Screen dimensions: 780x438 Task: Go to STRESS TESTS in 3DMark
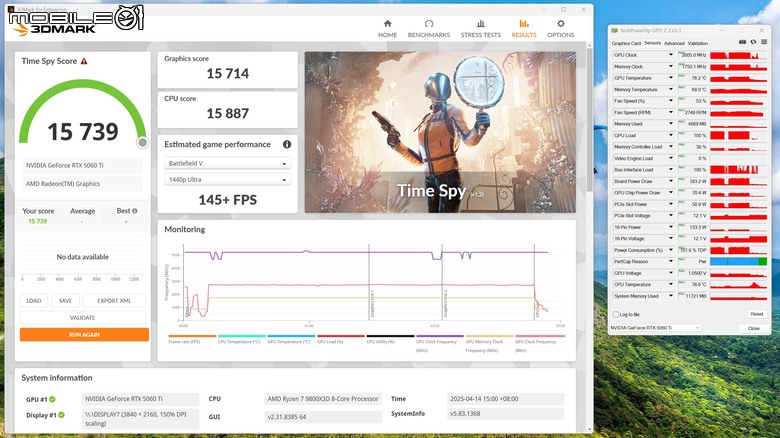tap(481, 29)
